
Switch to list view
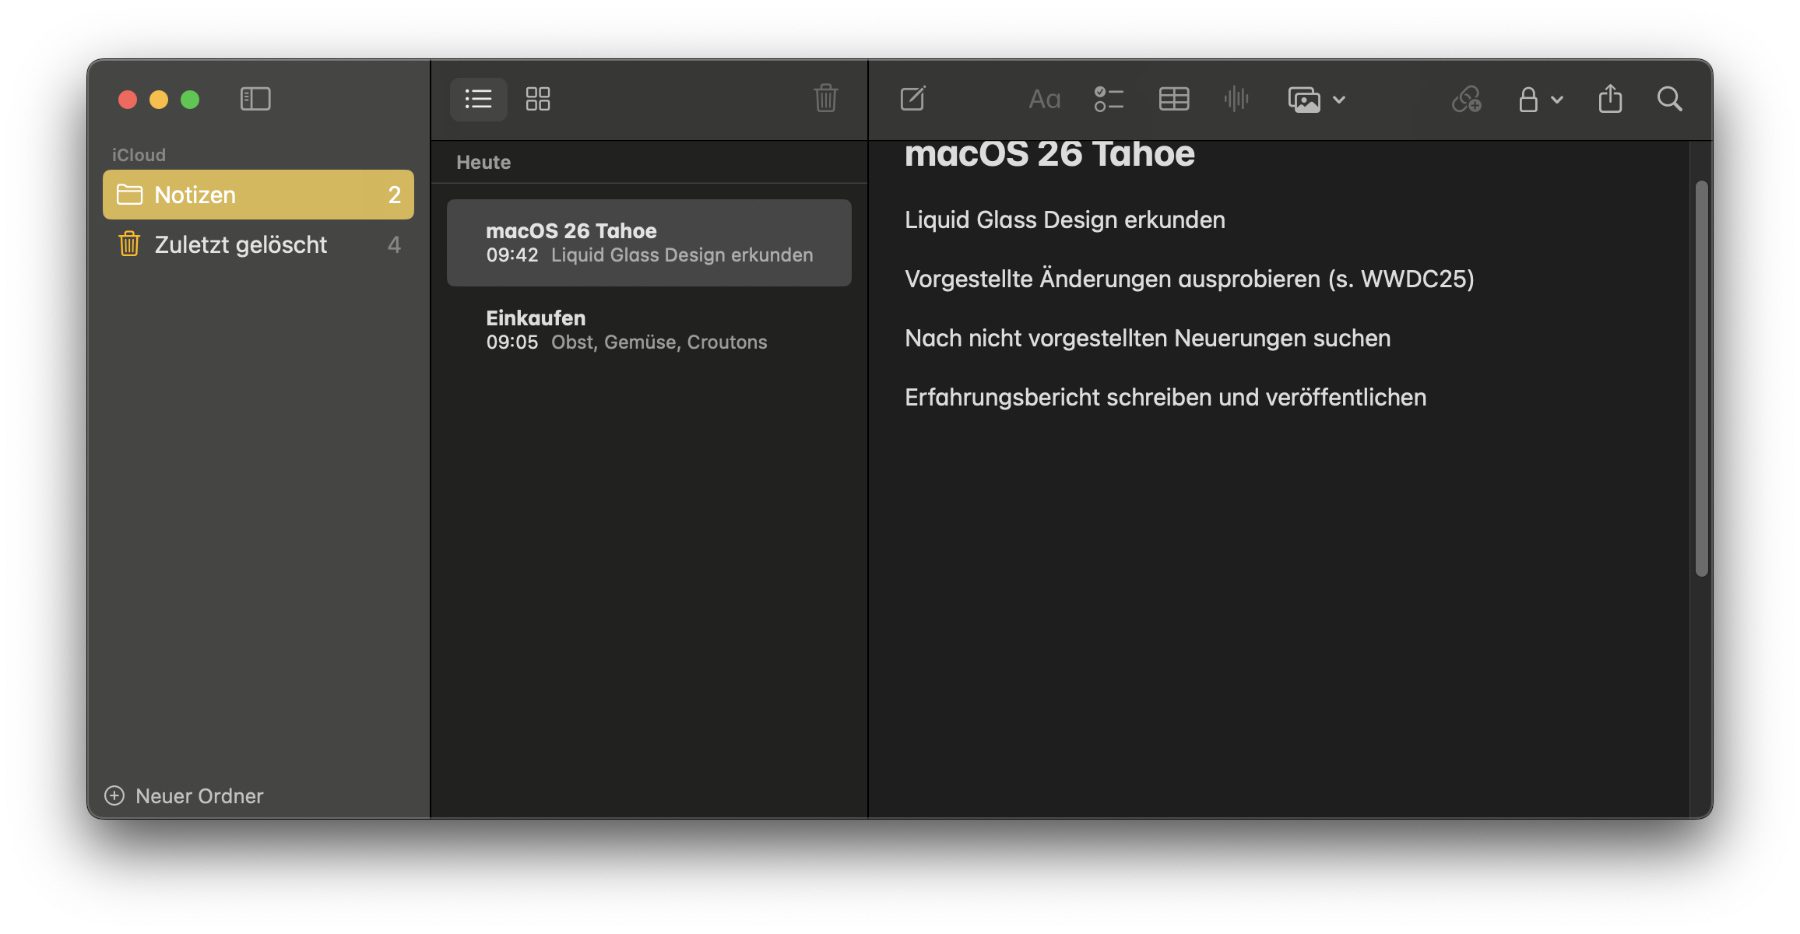pyautogui.click(x=478, y=99)
